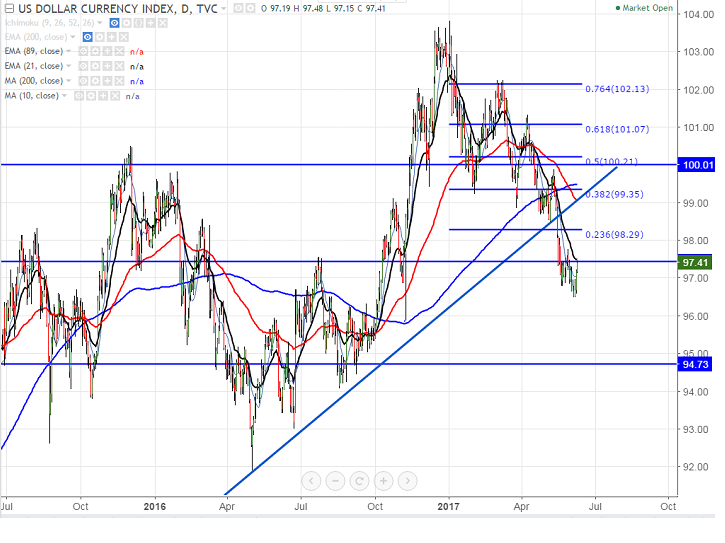
Task: Expand the EMA (21, close) dropdown arrow
Action: (x=68, y=66)
